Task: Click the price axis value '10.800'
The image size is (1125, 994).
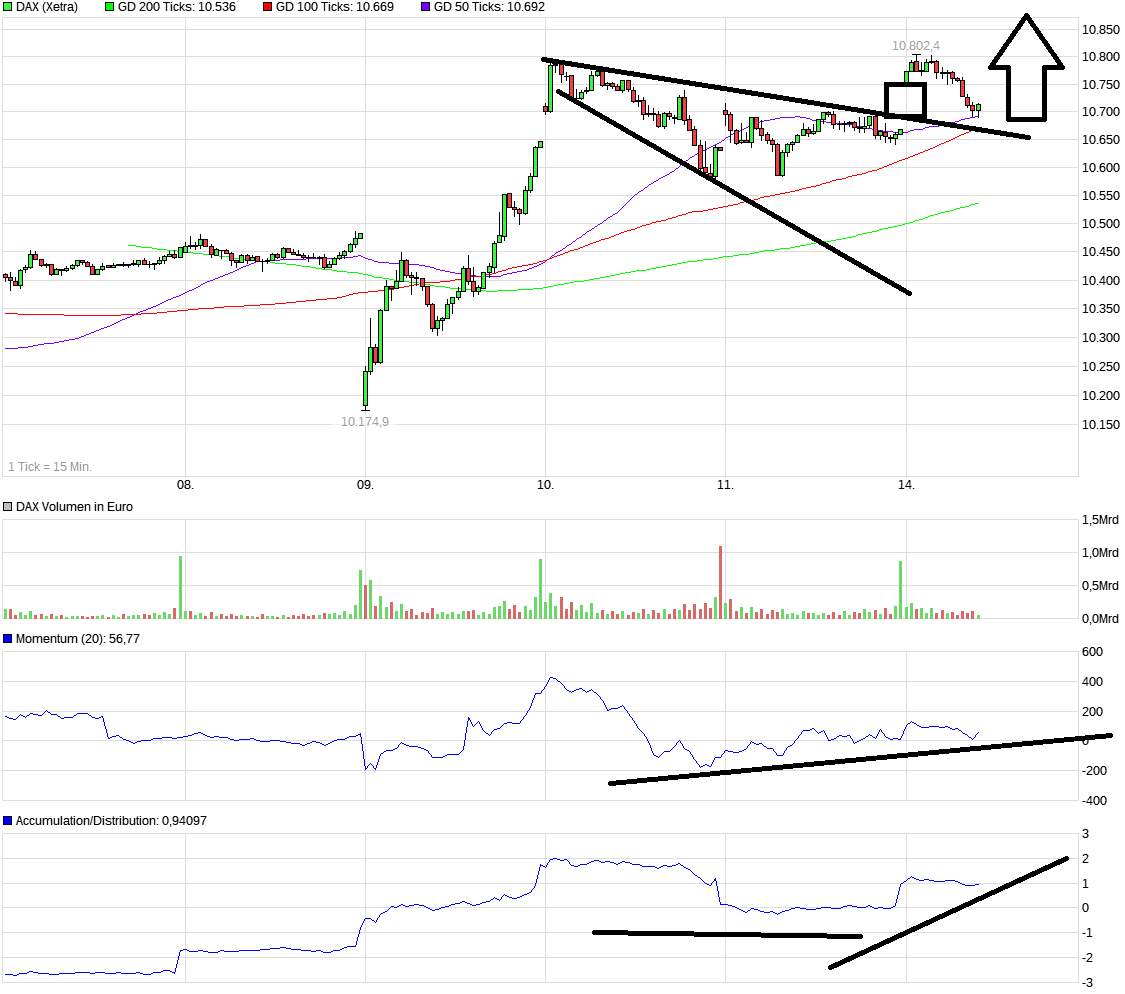Action: [x=1101, y=57]
